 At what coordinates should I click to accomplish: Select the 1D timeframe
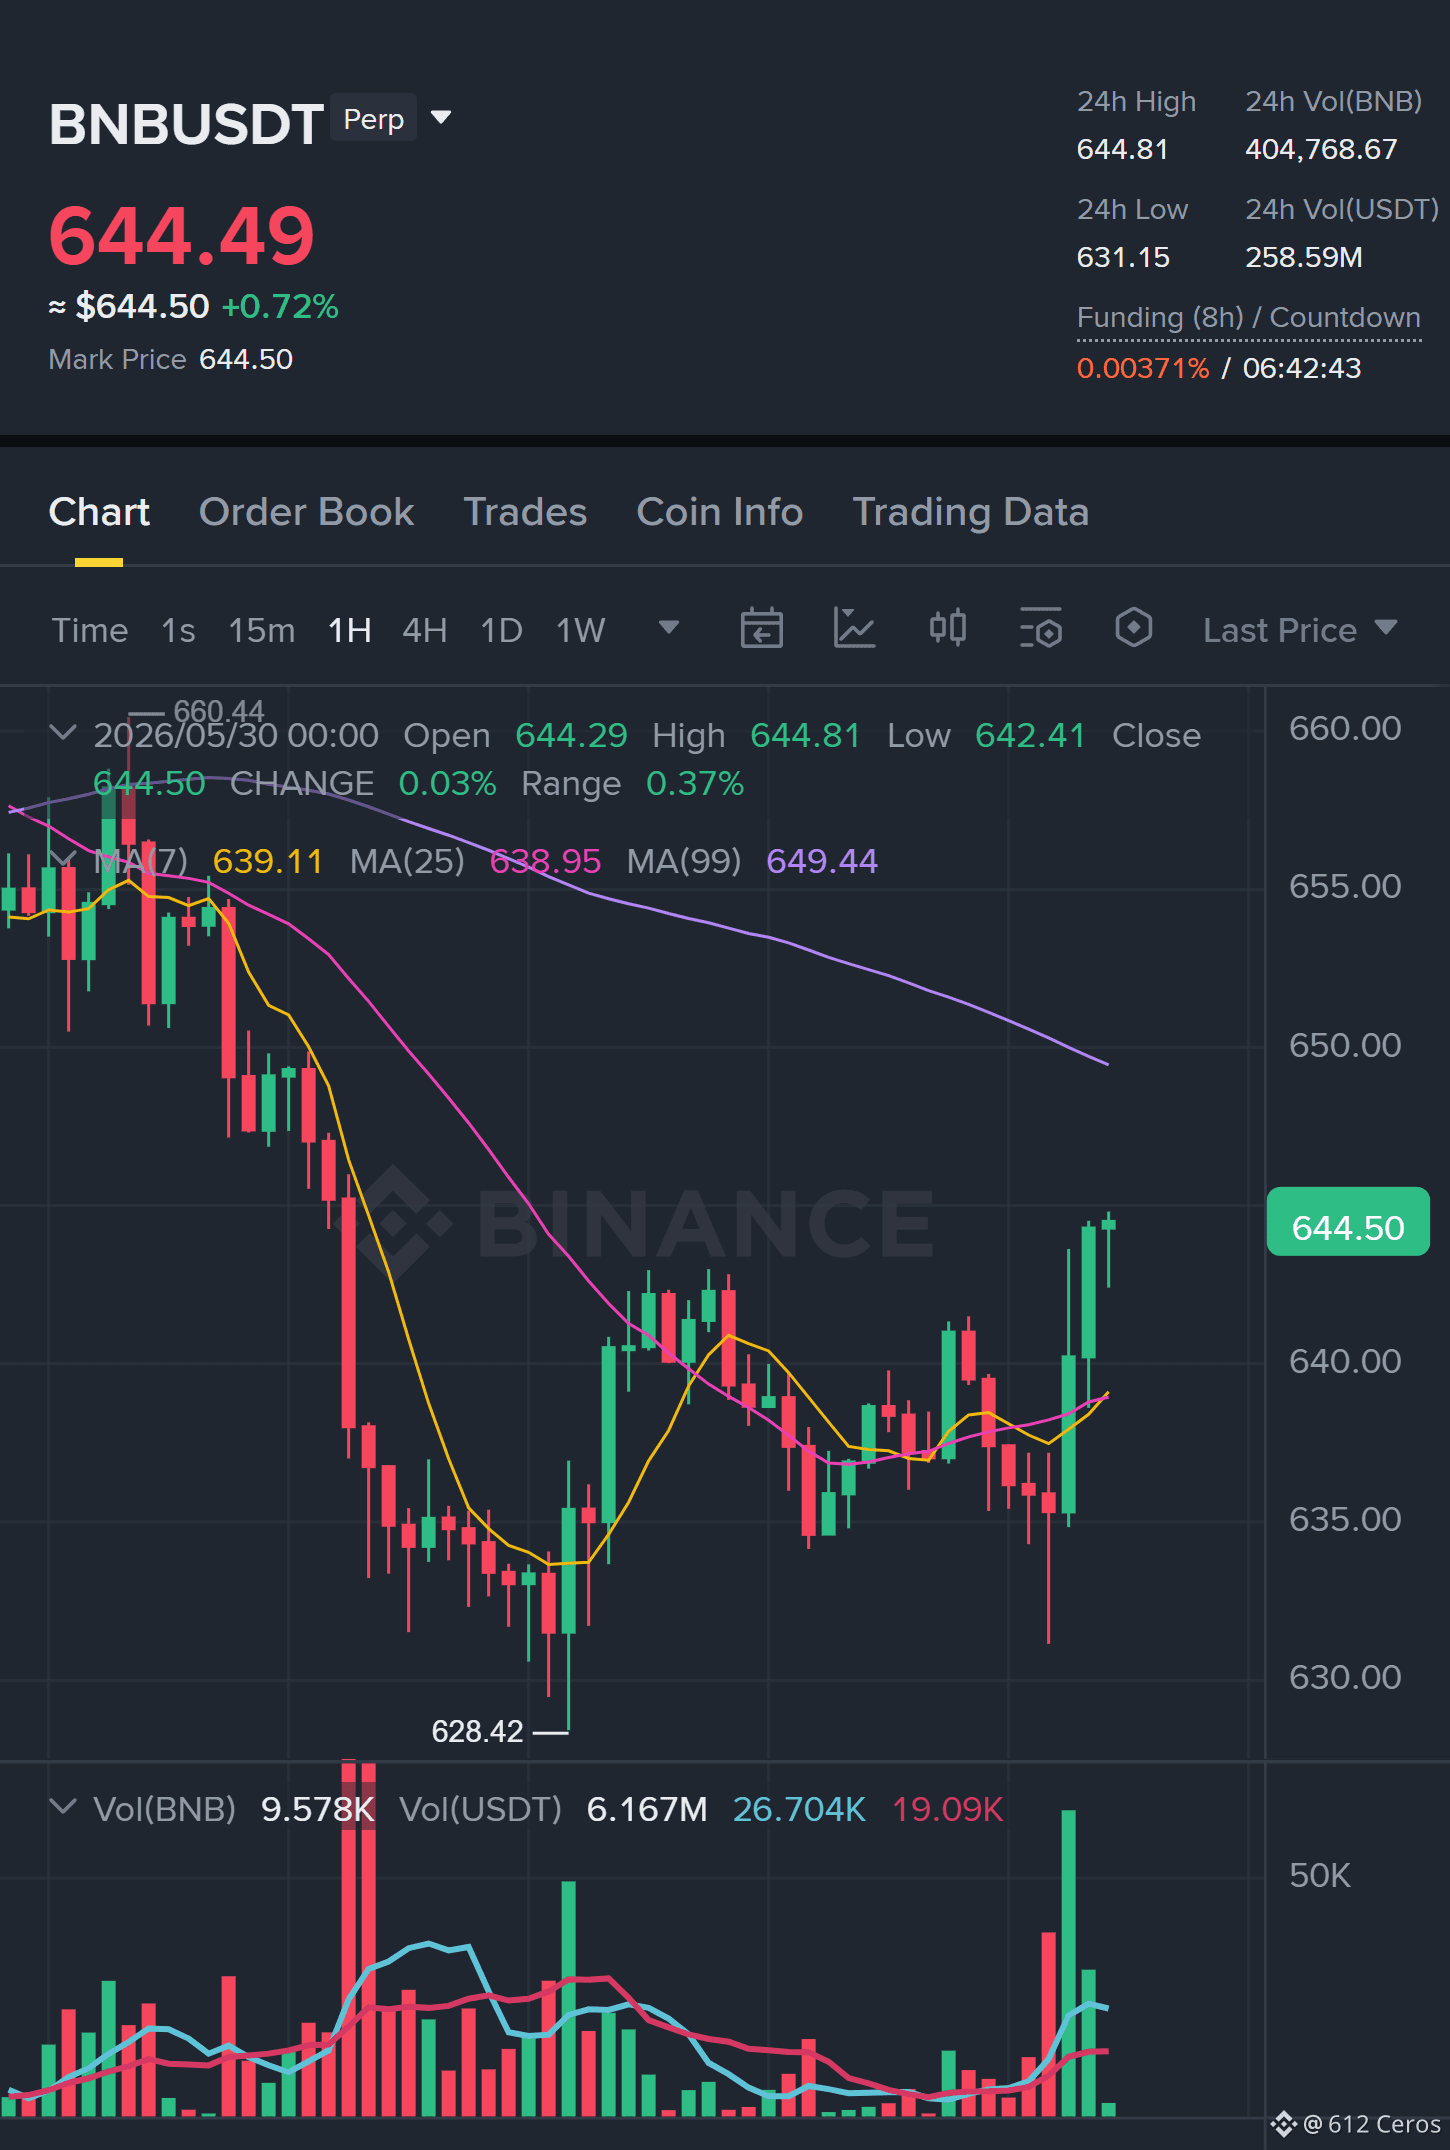501,630
